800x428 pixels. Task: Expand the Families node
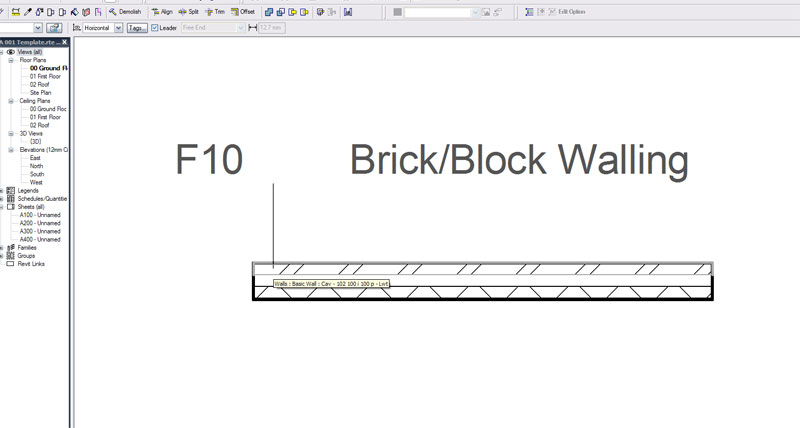click(2, 248)
